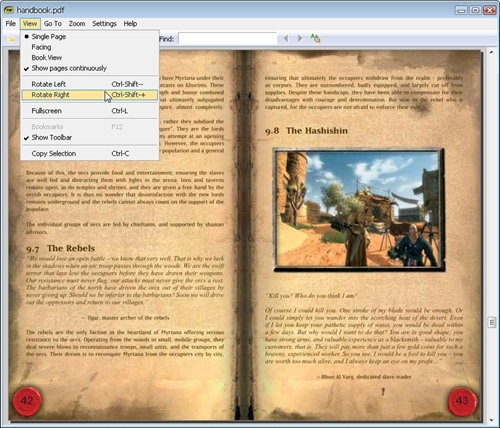Click the open file folder icon
The image size is (500, 428).
(x=11, y=39)
